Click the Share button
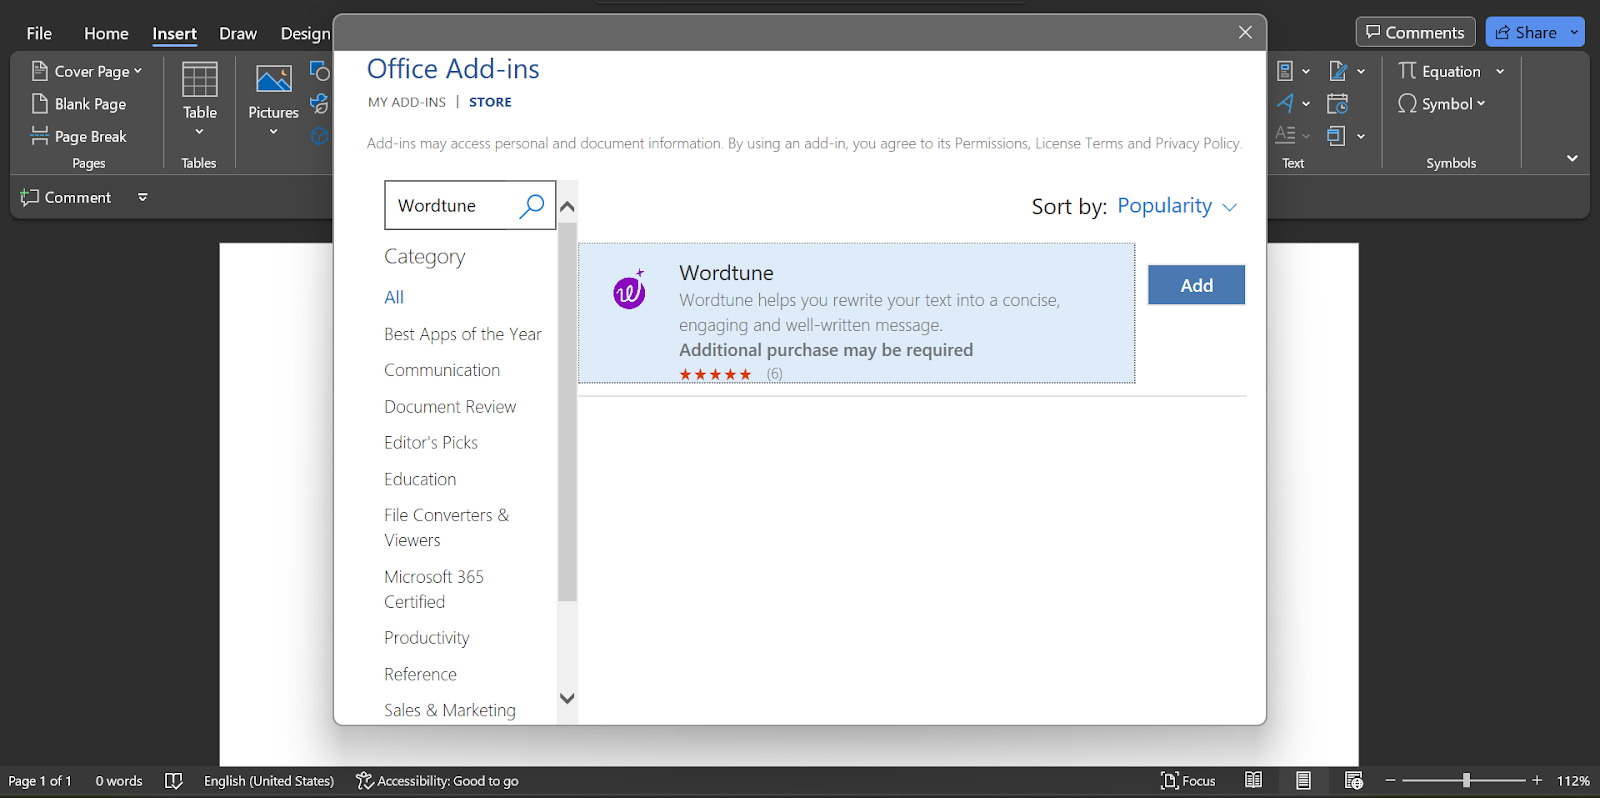The height and width of the screenshot is (798, 1600). coord(1526,32)
